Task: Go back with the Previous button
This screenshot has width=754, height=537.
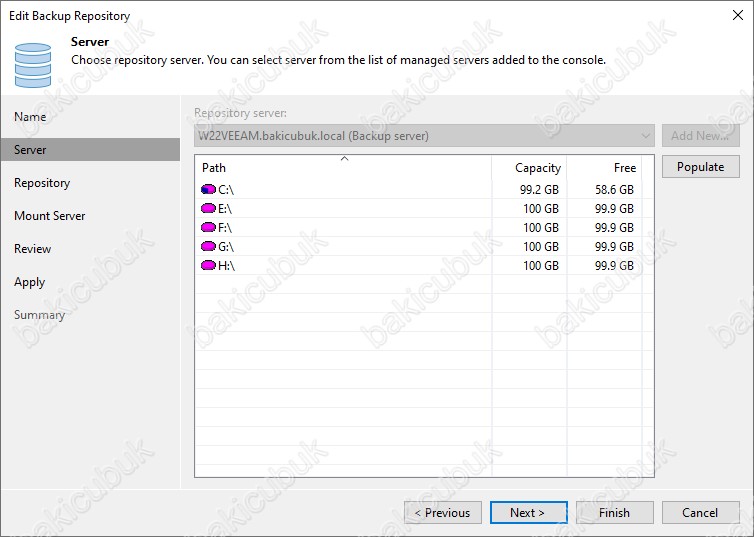Action: point(442,512)
